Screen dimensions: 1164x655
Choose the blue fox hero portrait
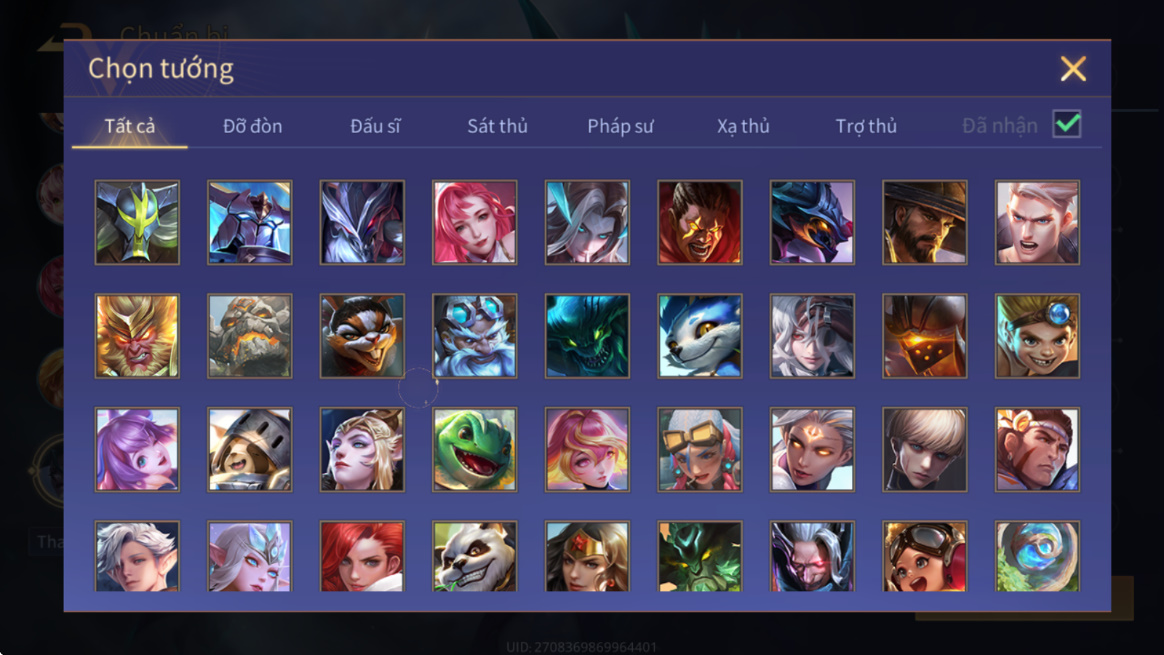point(700,336)
